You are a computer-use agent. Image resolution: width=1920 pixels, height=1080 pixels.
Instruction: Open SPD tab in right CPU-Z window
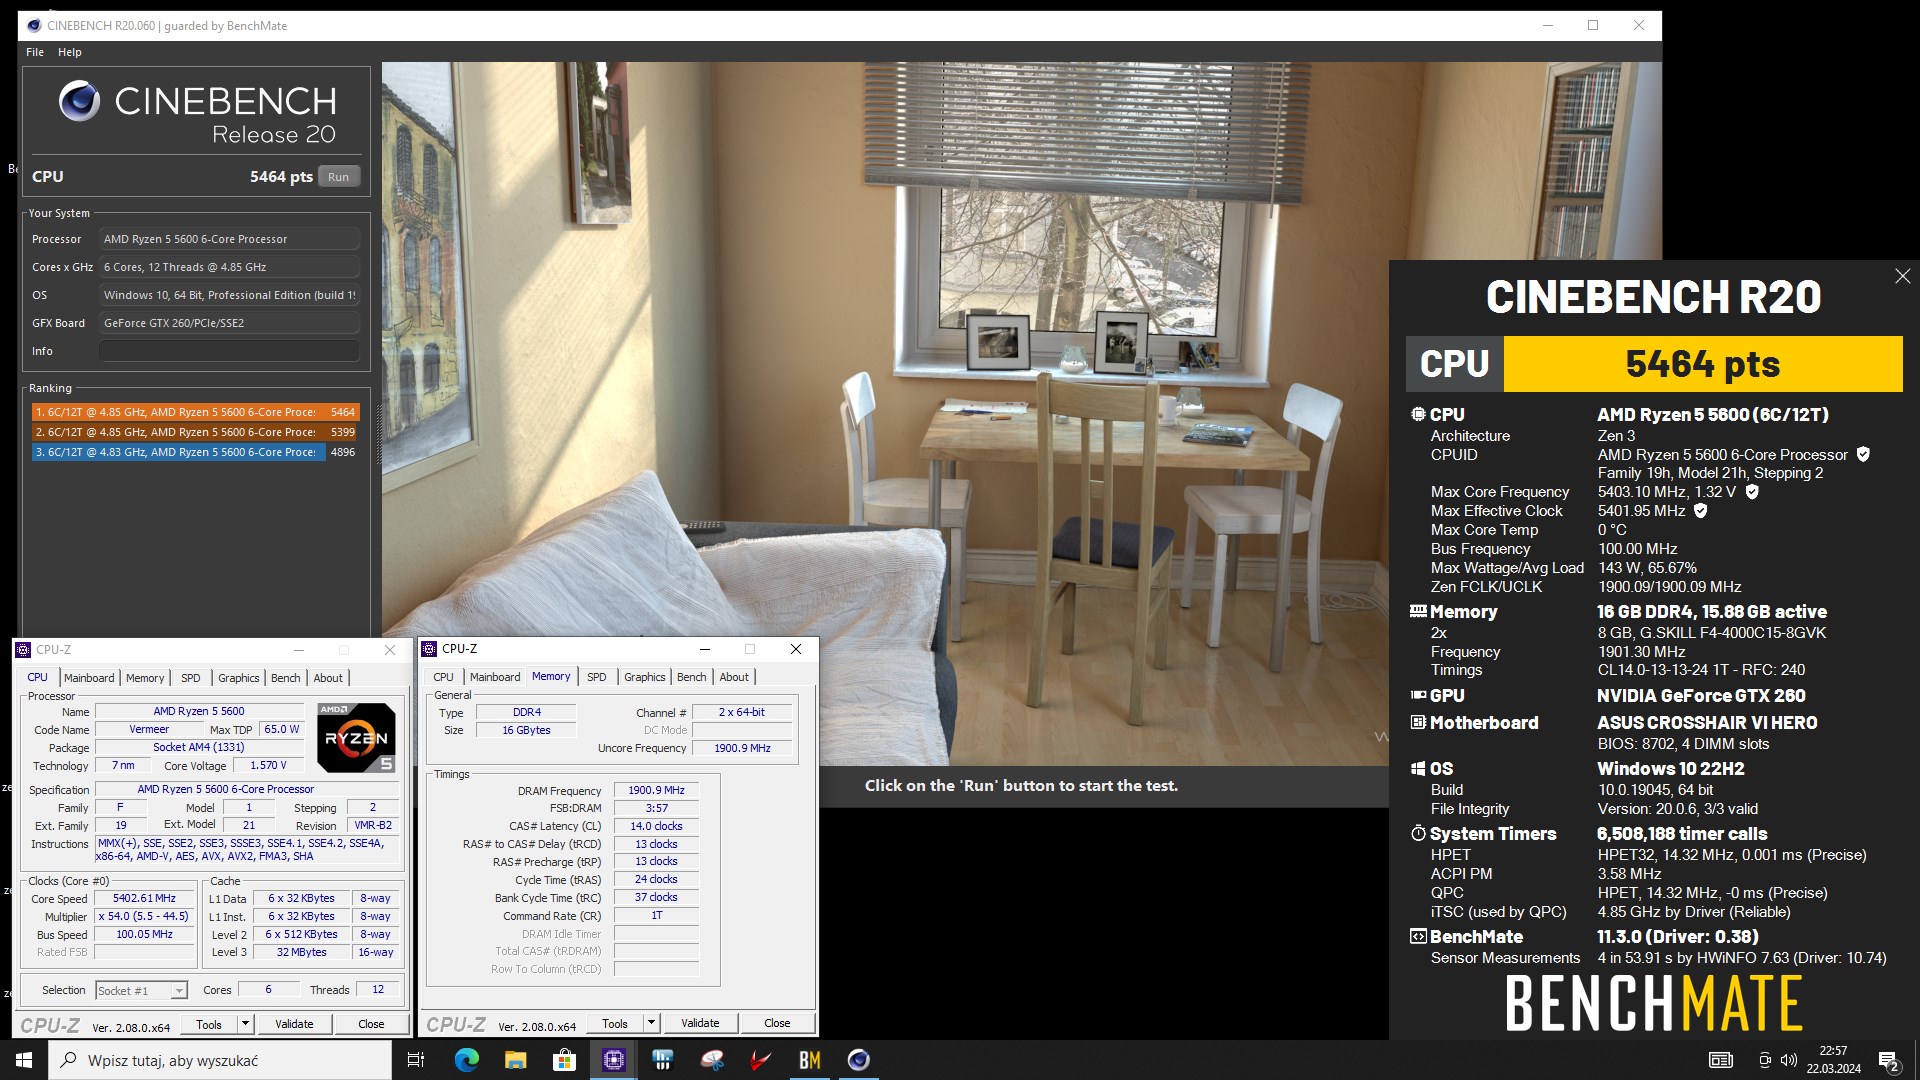coord(597,677)
